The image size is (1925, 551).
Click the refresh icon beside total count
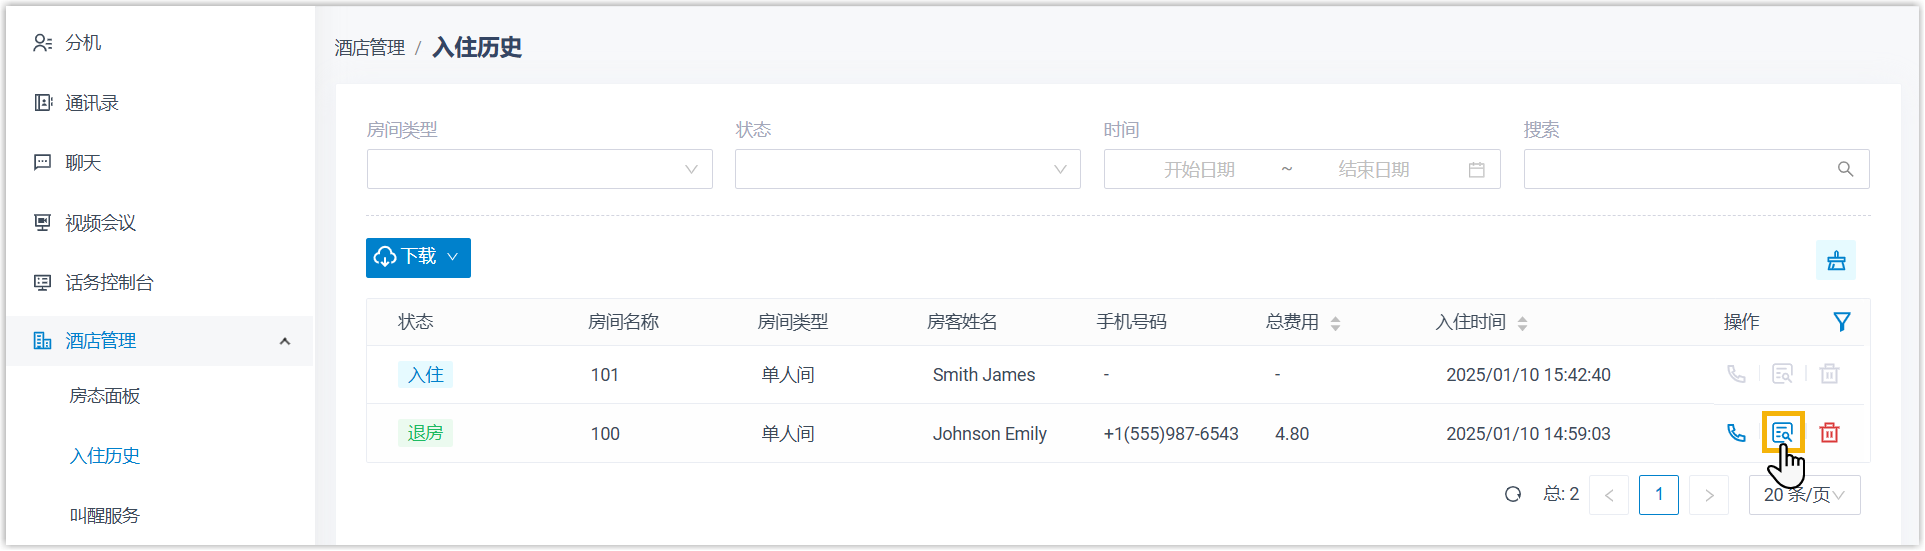click(1513, 494)
